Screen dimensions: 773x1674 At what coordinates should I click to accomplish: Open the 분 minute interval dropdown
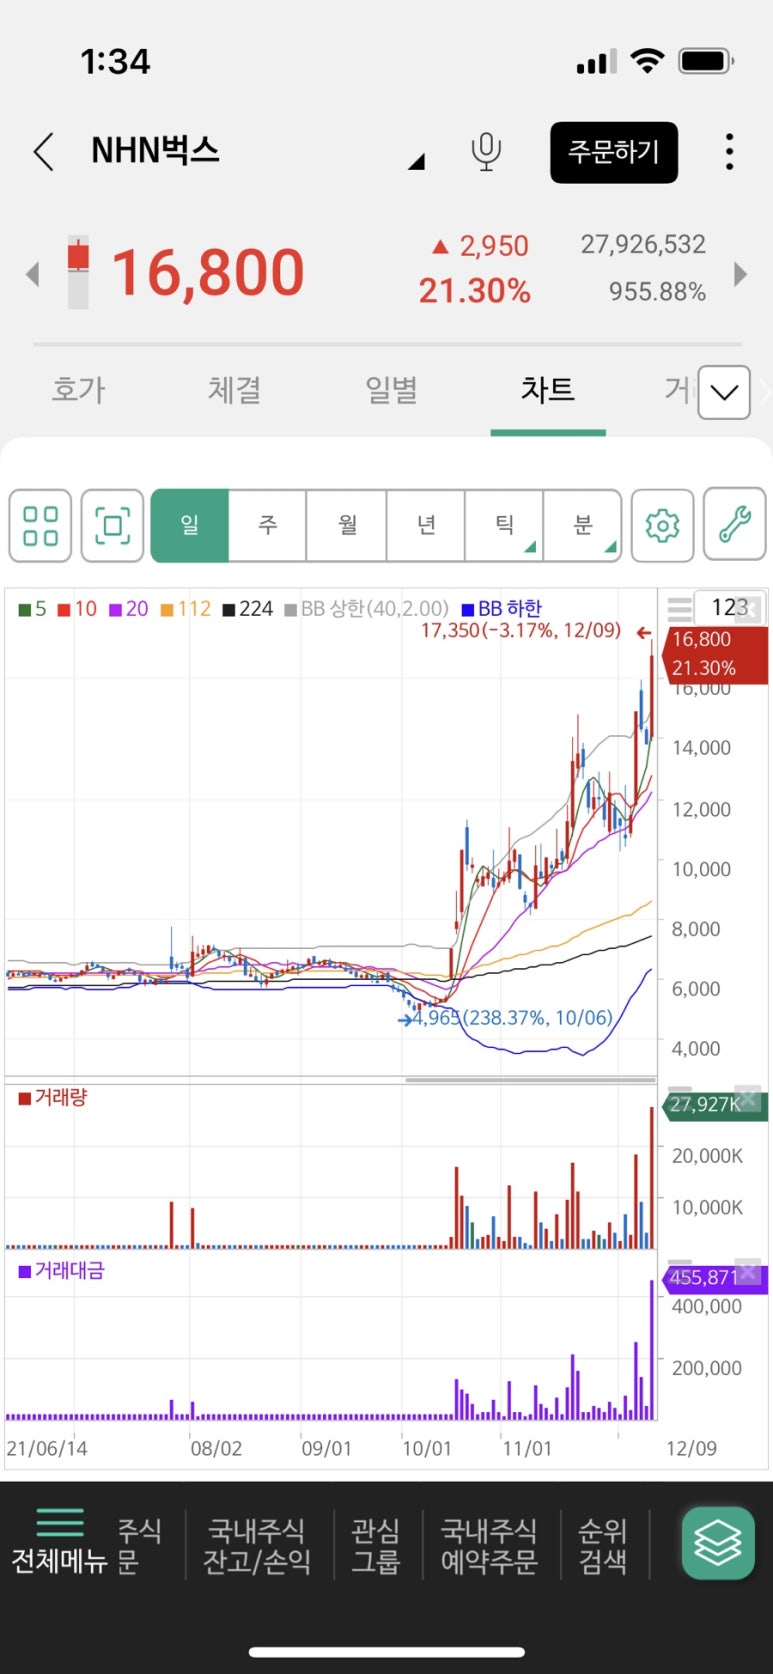tap(583, 525)
